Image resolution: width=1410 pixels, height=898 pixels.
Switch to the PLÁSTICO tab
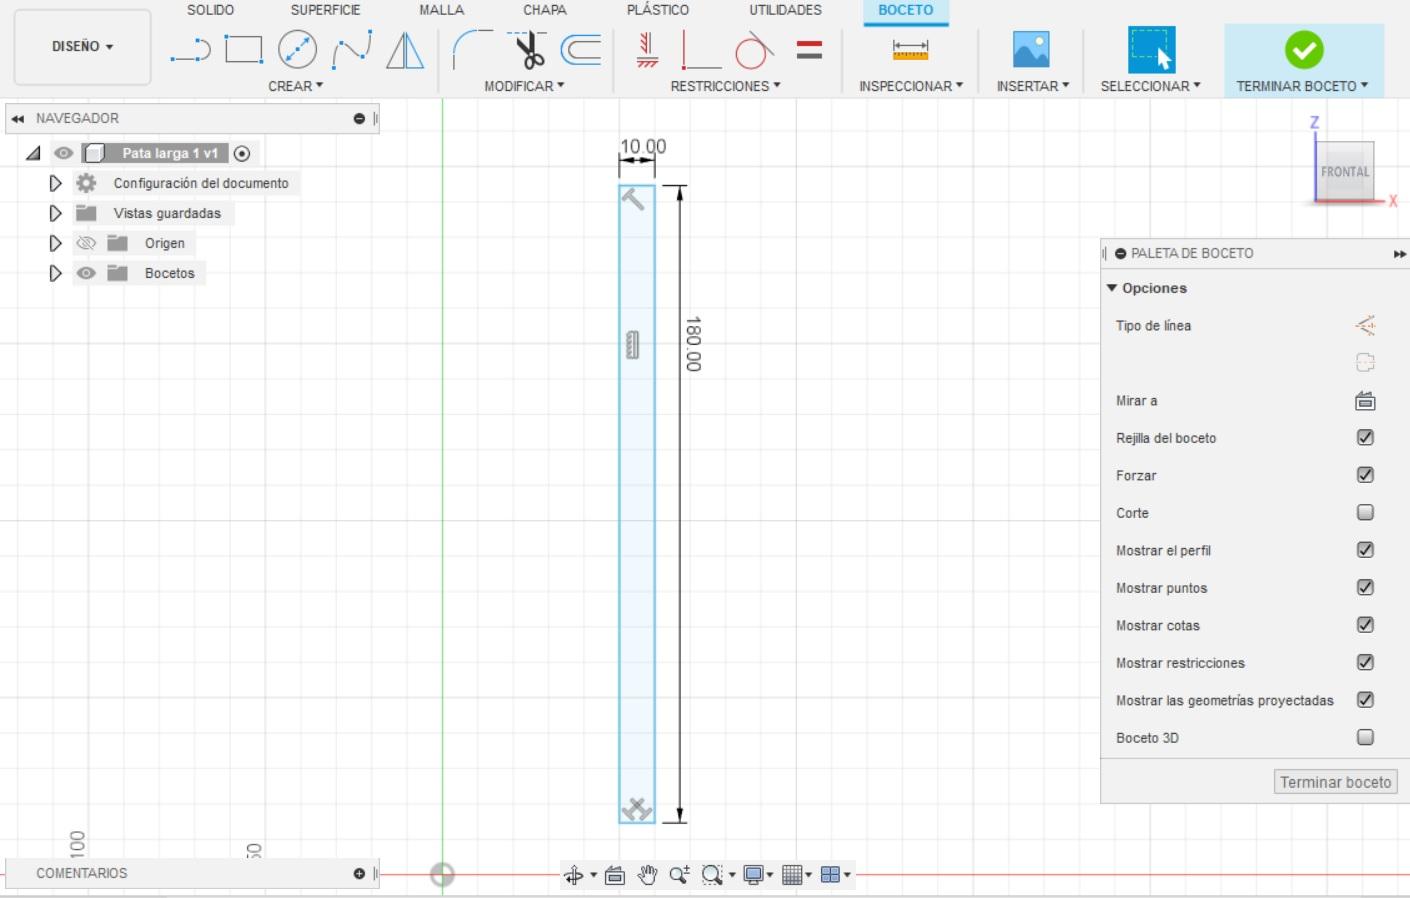pos(657,10)
